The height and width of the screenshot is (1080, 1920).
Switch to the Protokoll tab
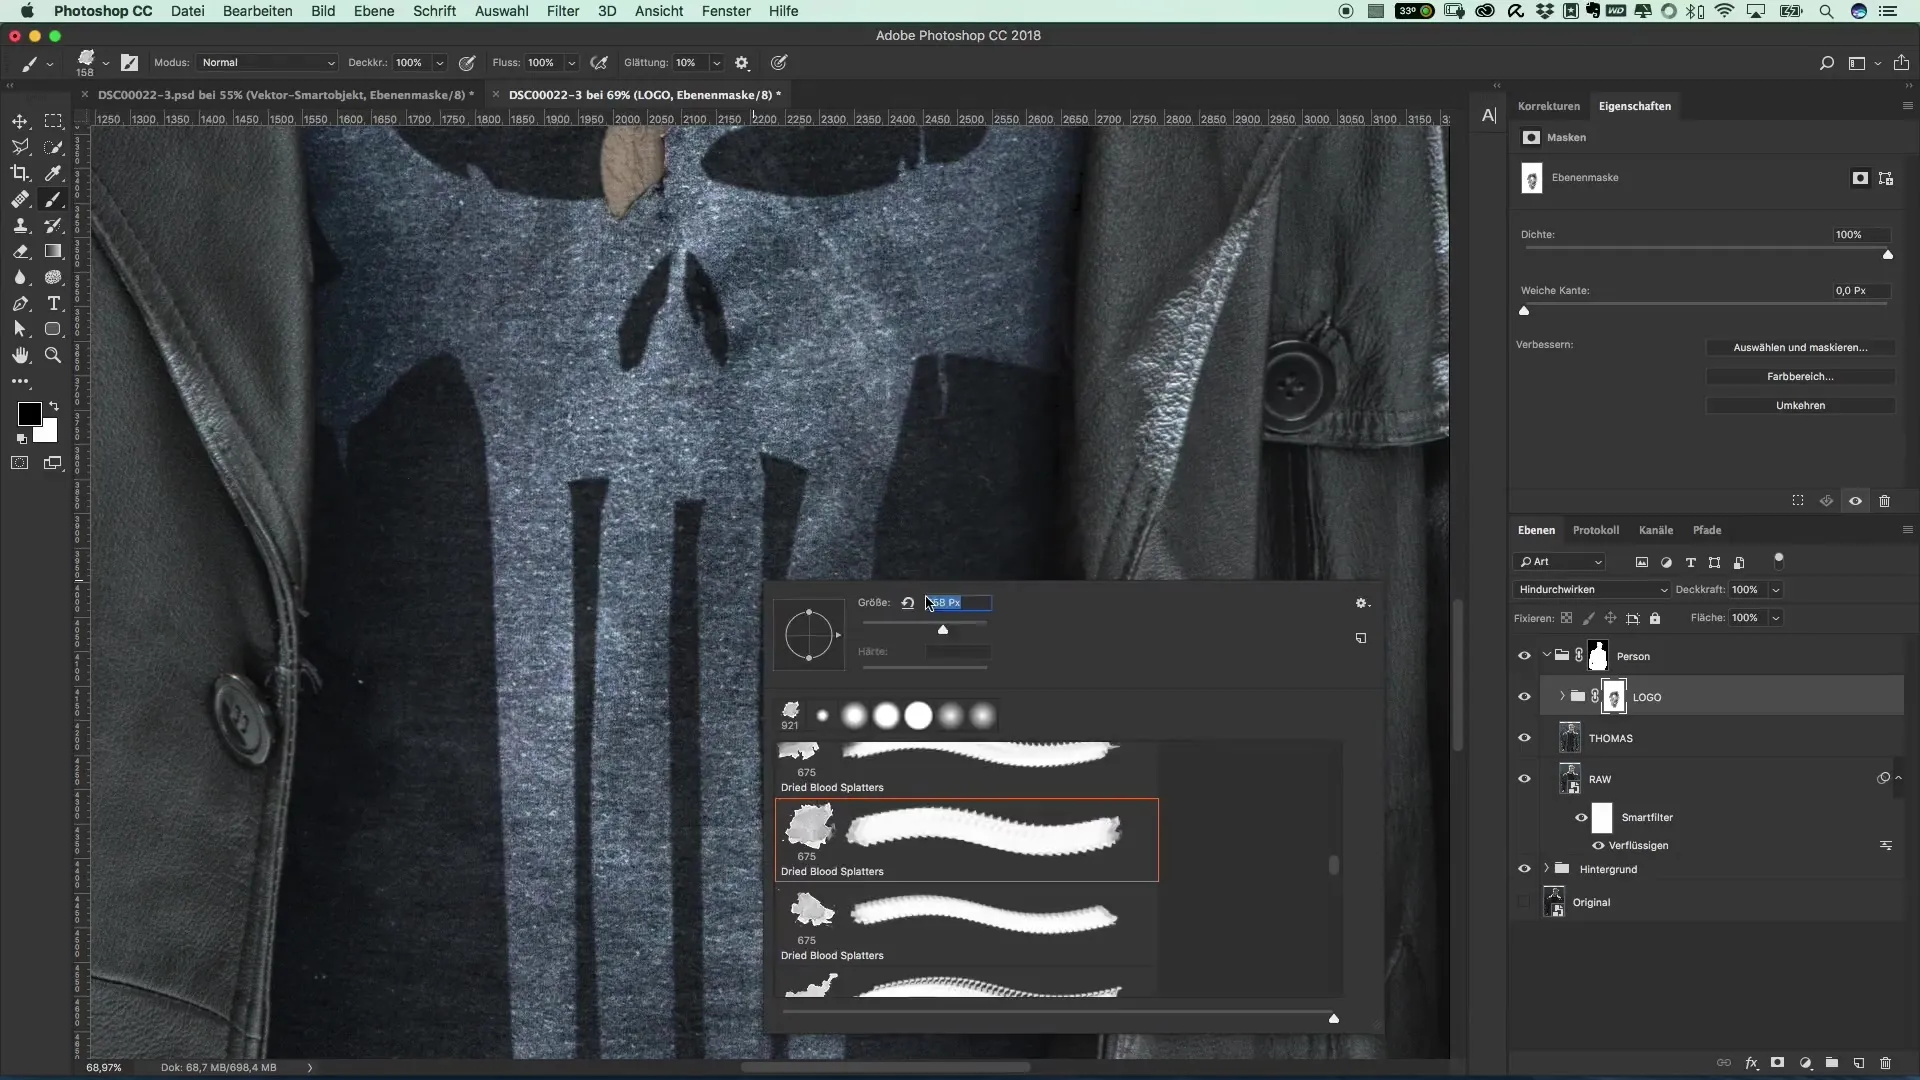pyautogui.click(x=1595, y=530)
